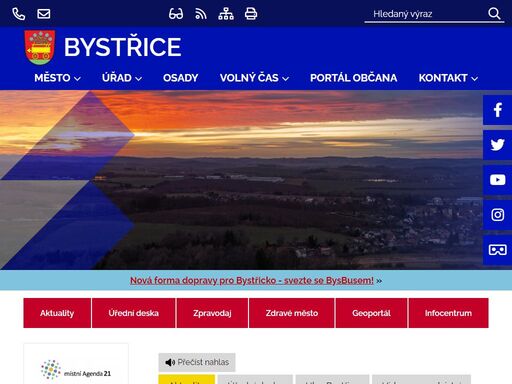The height and width of the screenshot is (384, 512).
Task: Click the phone contact icon
Action: click(19, 14)
